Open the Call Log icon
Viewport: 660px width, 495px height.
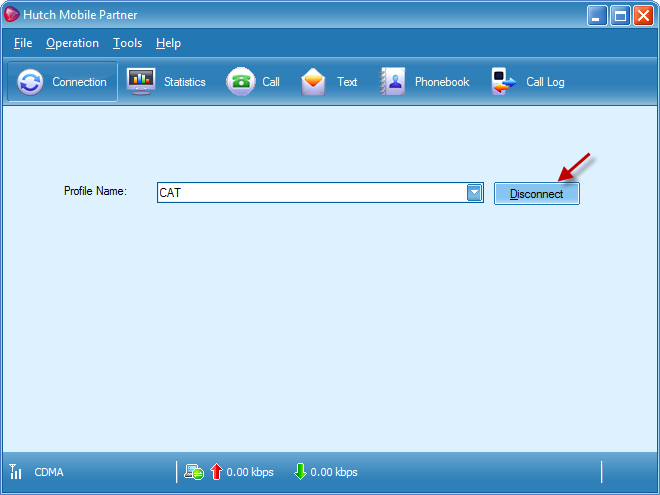503,81
